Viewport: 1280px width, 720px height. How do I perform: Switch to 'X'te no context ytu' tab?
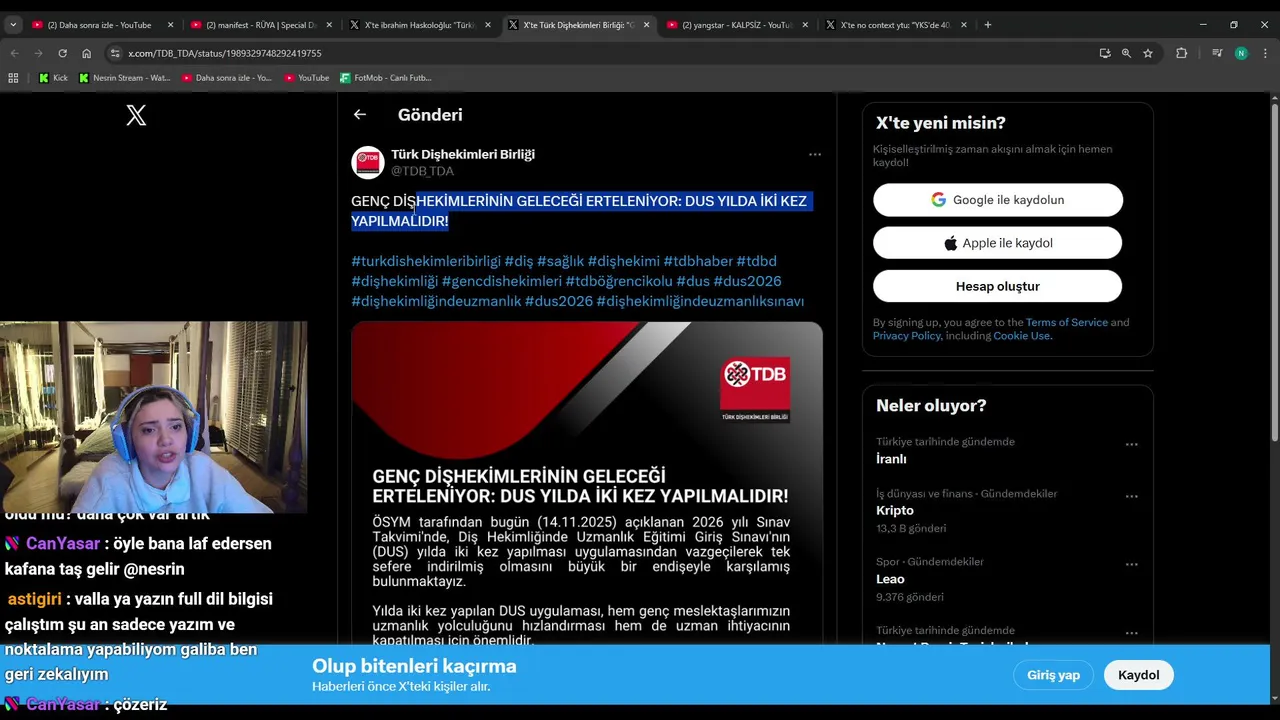tap(895, 25)
